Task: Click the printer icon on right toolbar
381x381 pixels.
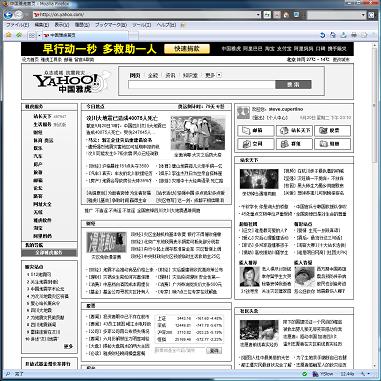Action: (354, 35)
